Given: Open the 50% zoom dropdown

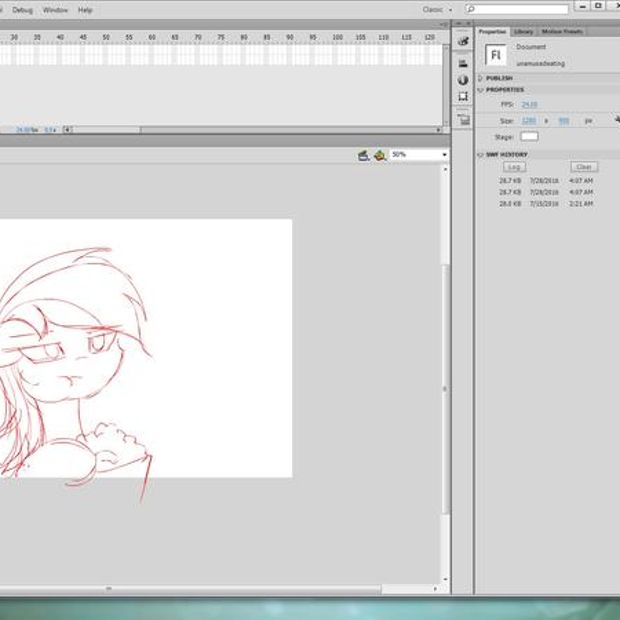Looking at the screenshot, I should [418, 155].
